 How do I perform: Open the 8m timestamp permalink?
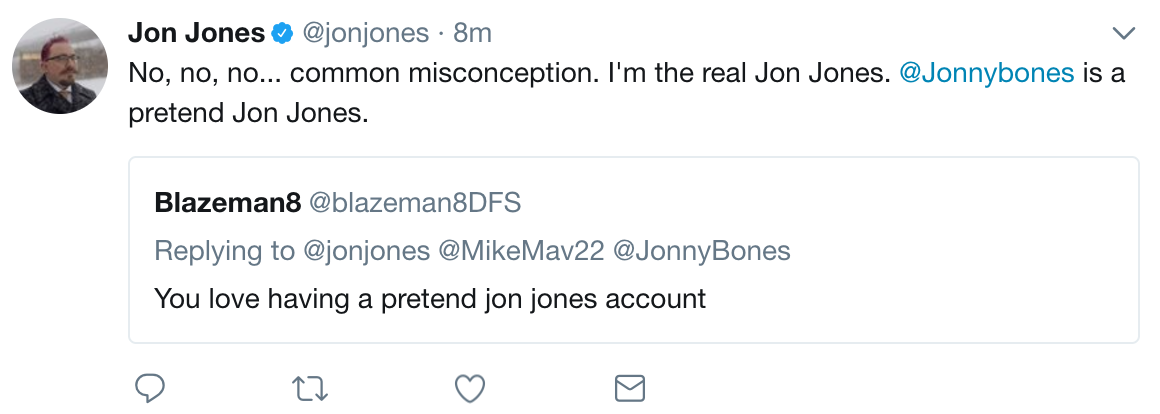pos(472,33)
